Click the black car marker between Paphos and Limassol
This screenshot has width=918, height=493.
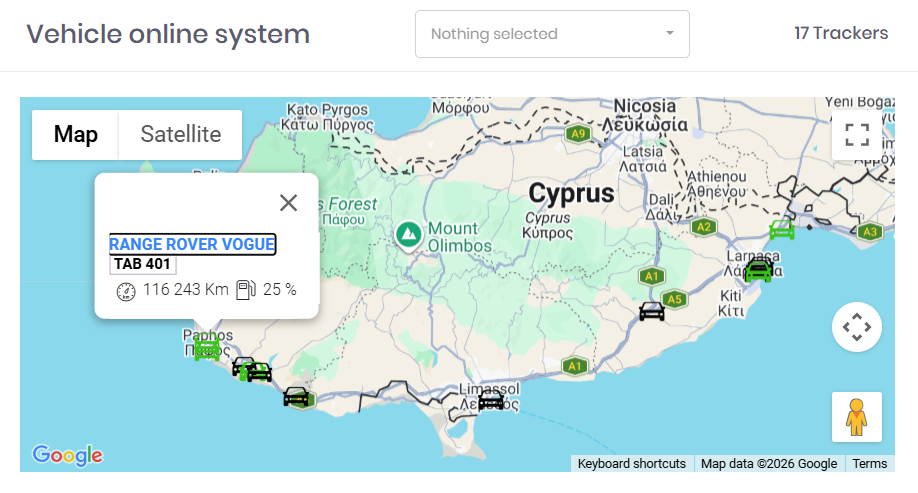point(296,396)
